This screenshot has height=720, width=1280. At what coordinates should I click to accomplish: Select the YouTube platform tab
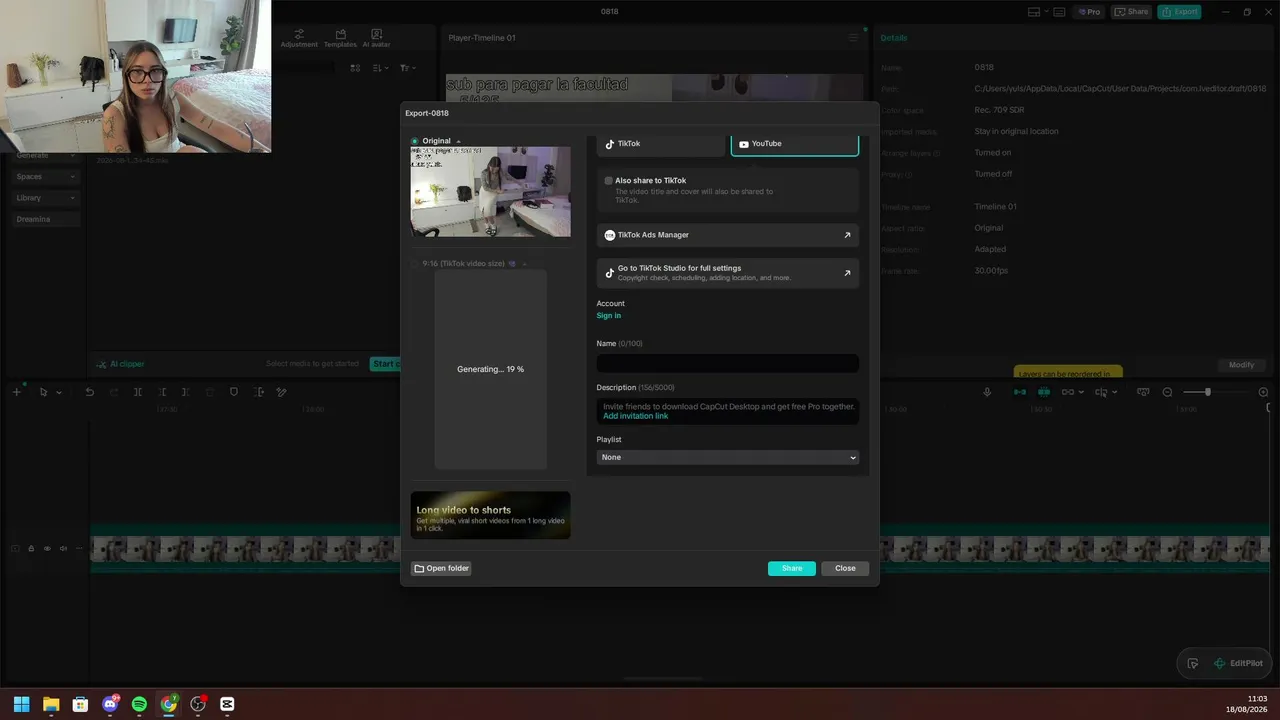[795, 144]
